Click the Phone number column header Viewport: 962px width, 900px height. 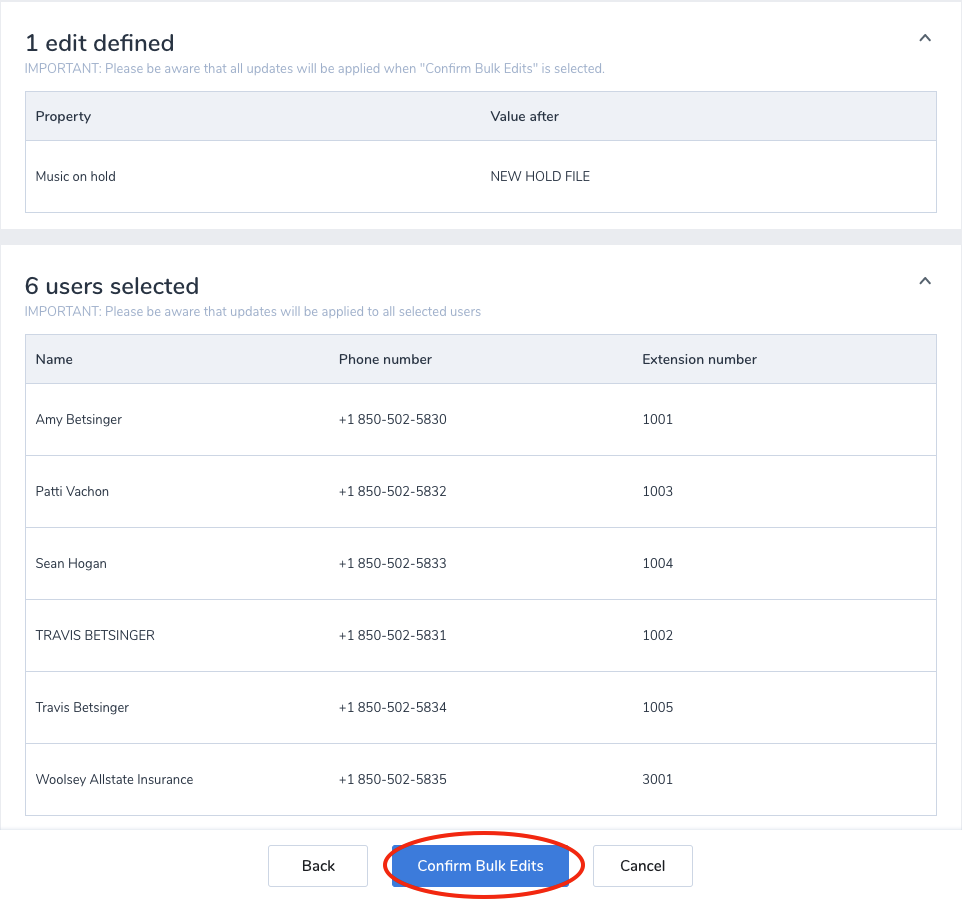385,360
